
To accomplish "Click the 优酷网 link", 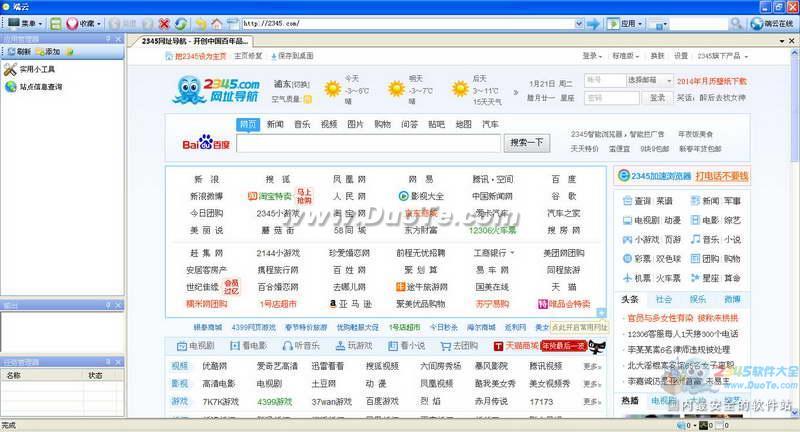I will [215, 366].
